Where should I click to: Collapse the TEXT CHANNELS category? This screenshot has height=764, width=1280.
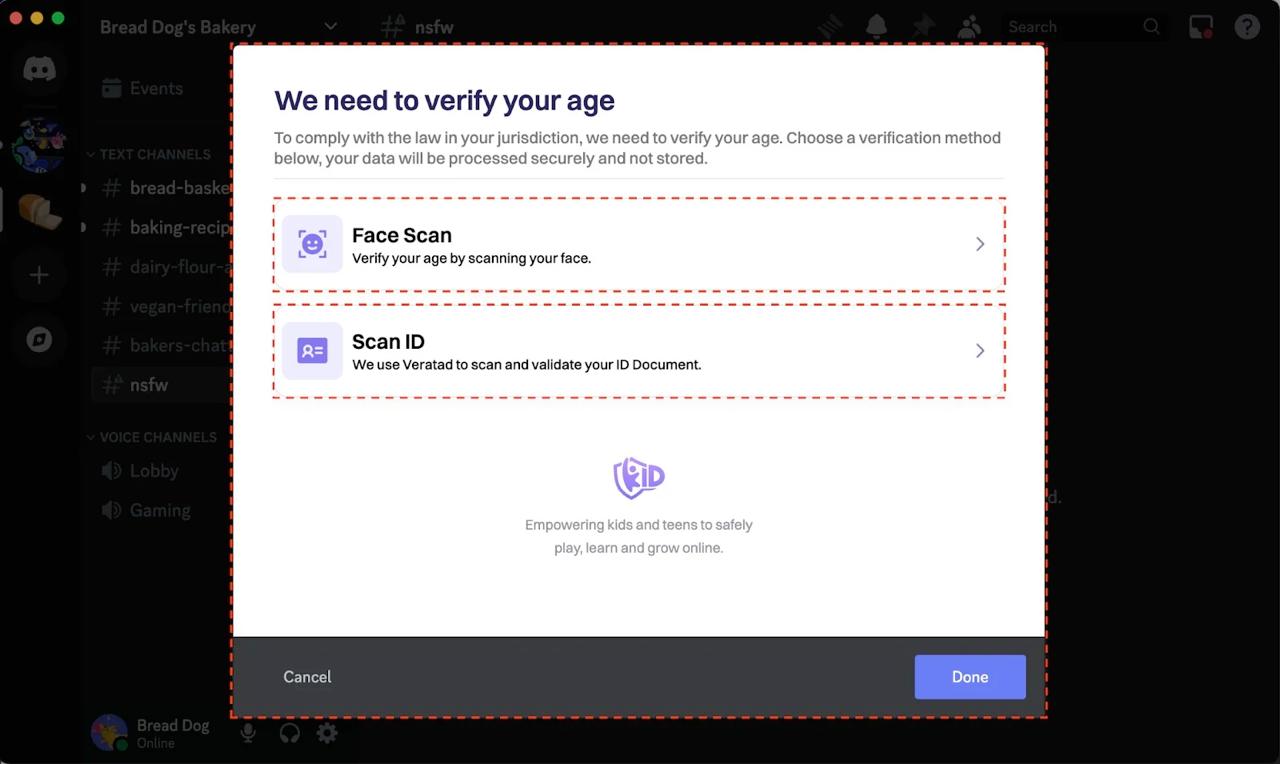154,154
